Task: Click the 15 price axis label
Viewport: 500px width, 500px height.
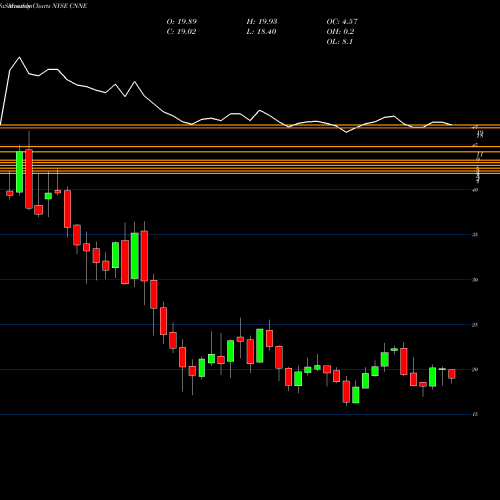Action: [475, 414]
